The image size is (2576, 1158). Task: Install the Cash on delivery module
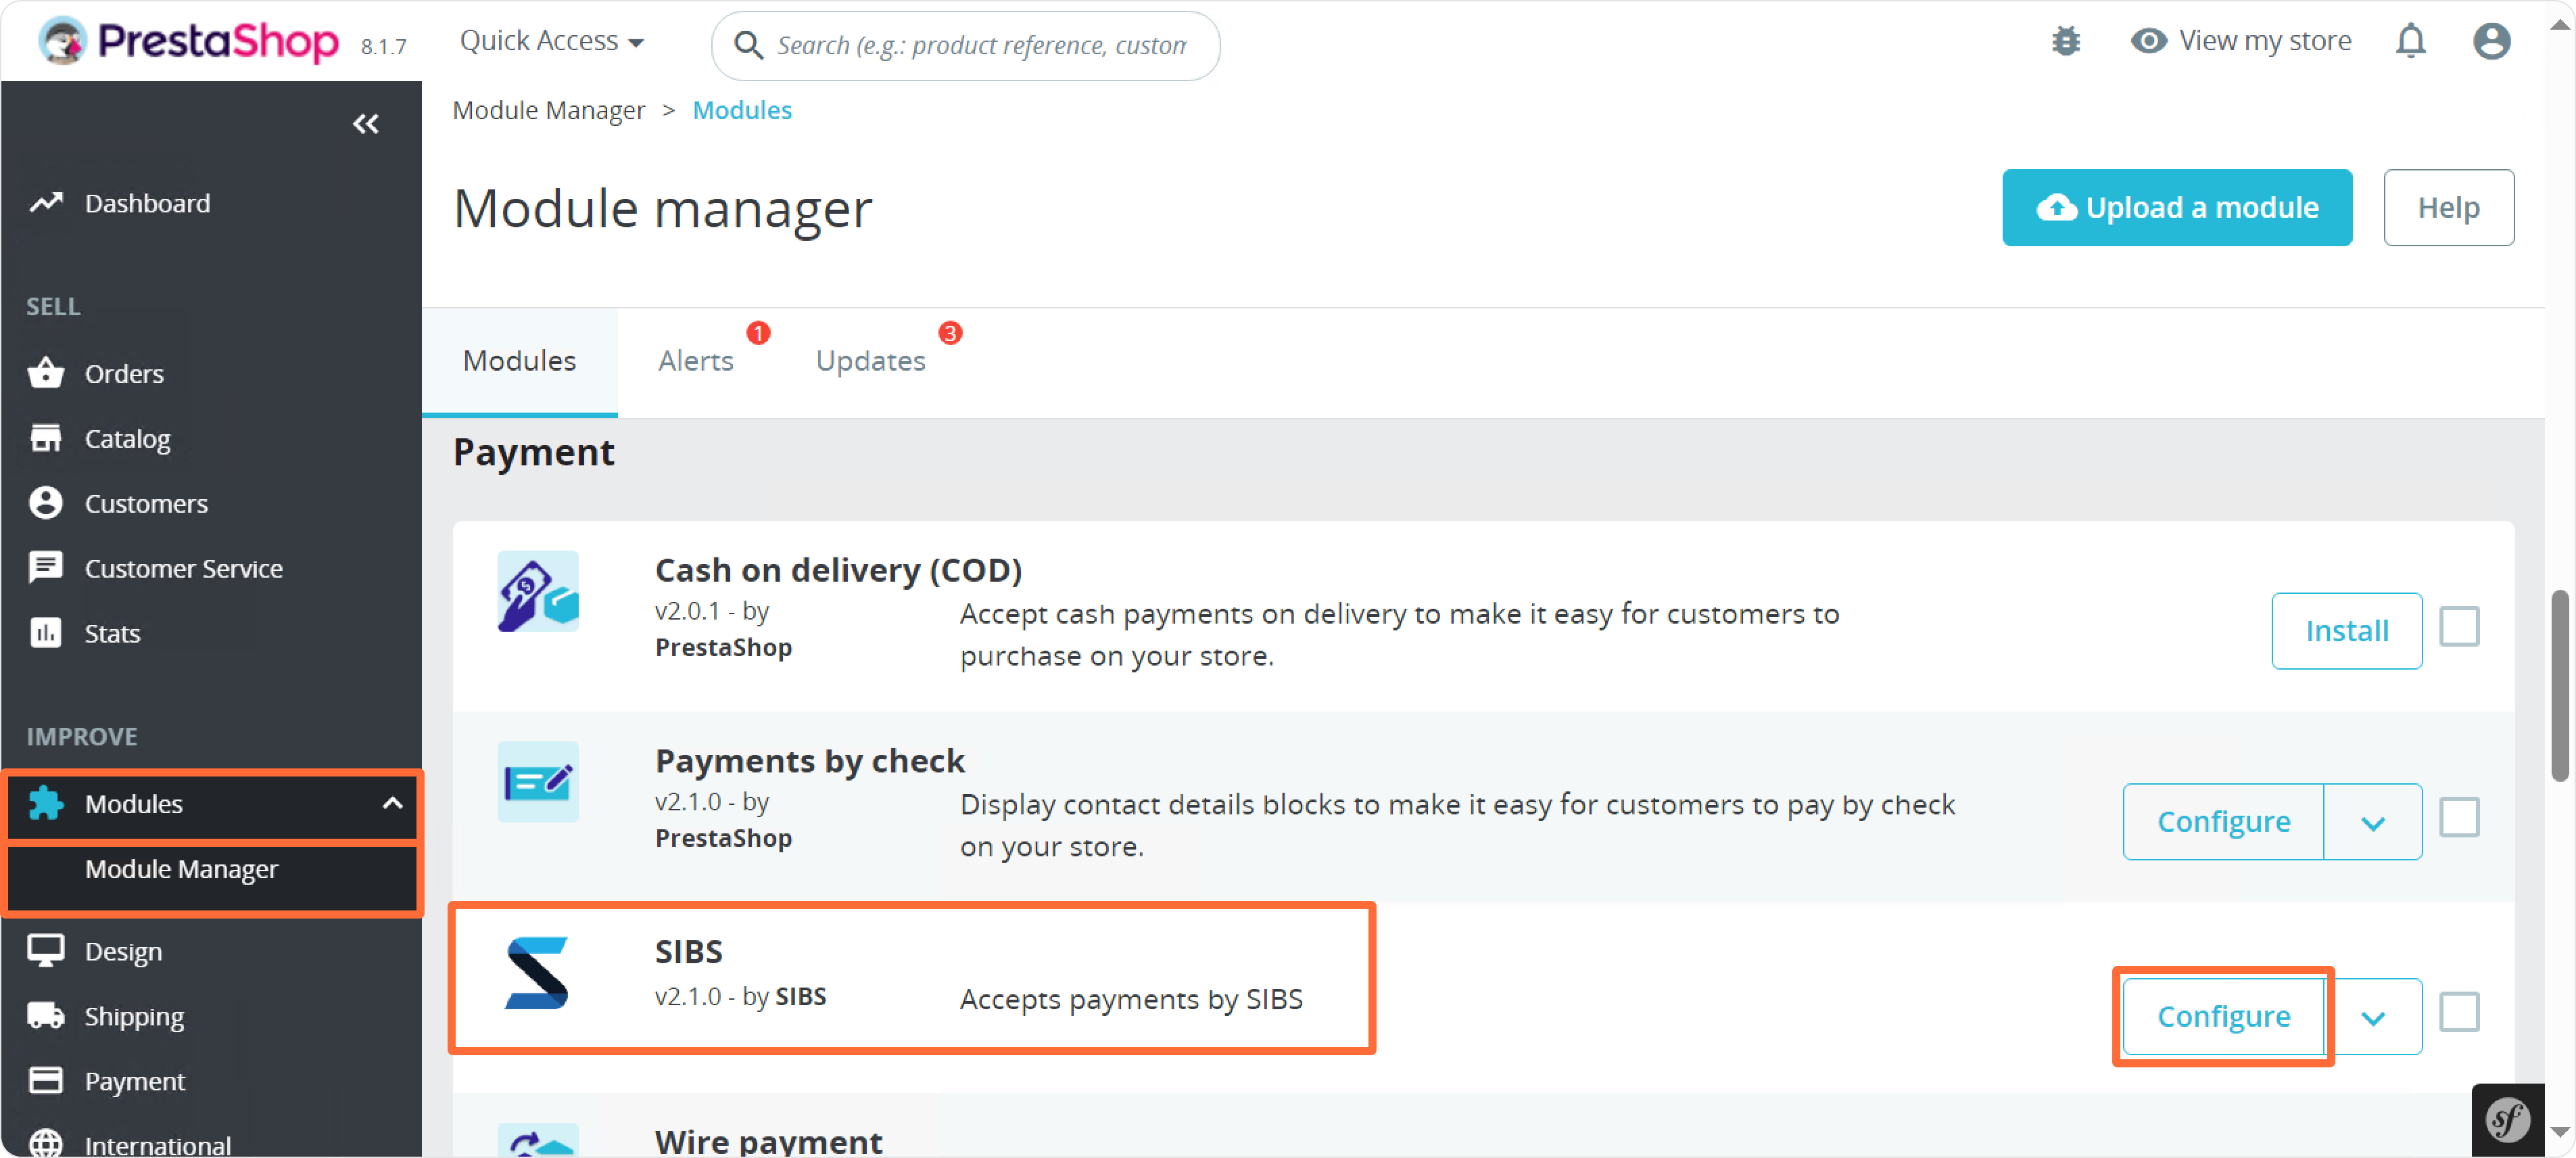pos(2346,631)
